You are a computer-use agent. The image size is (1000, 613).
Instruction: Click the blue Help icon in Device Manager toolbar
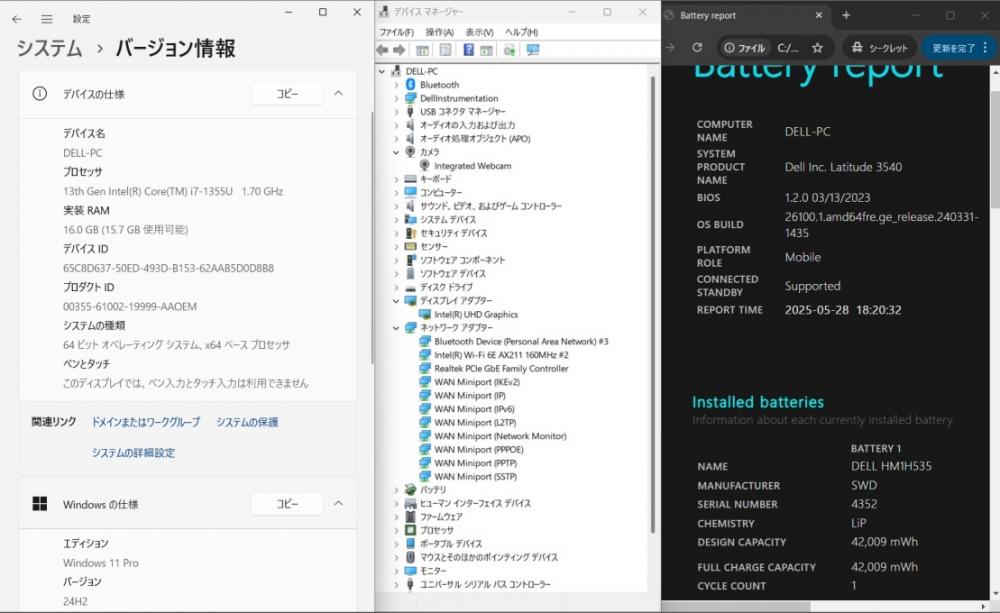468,50
